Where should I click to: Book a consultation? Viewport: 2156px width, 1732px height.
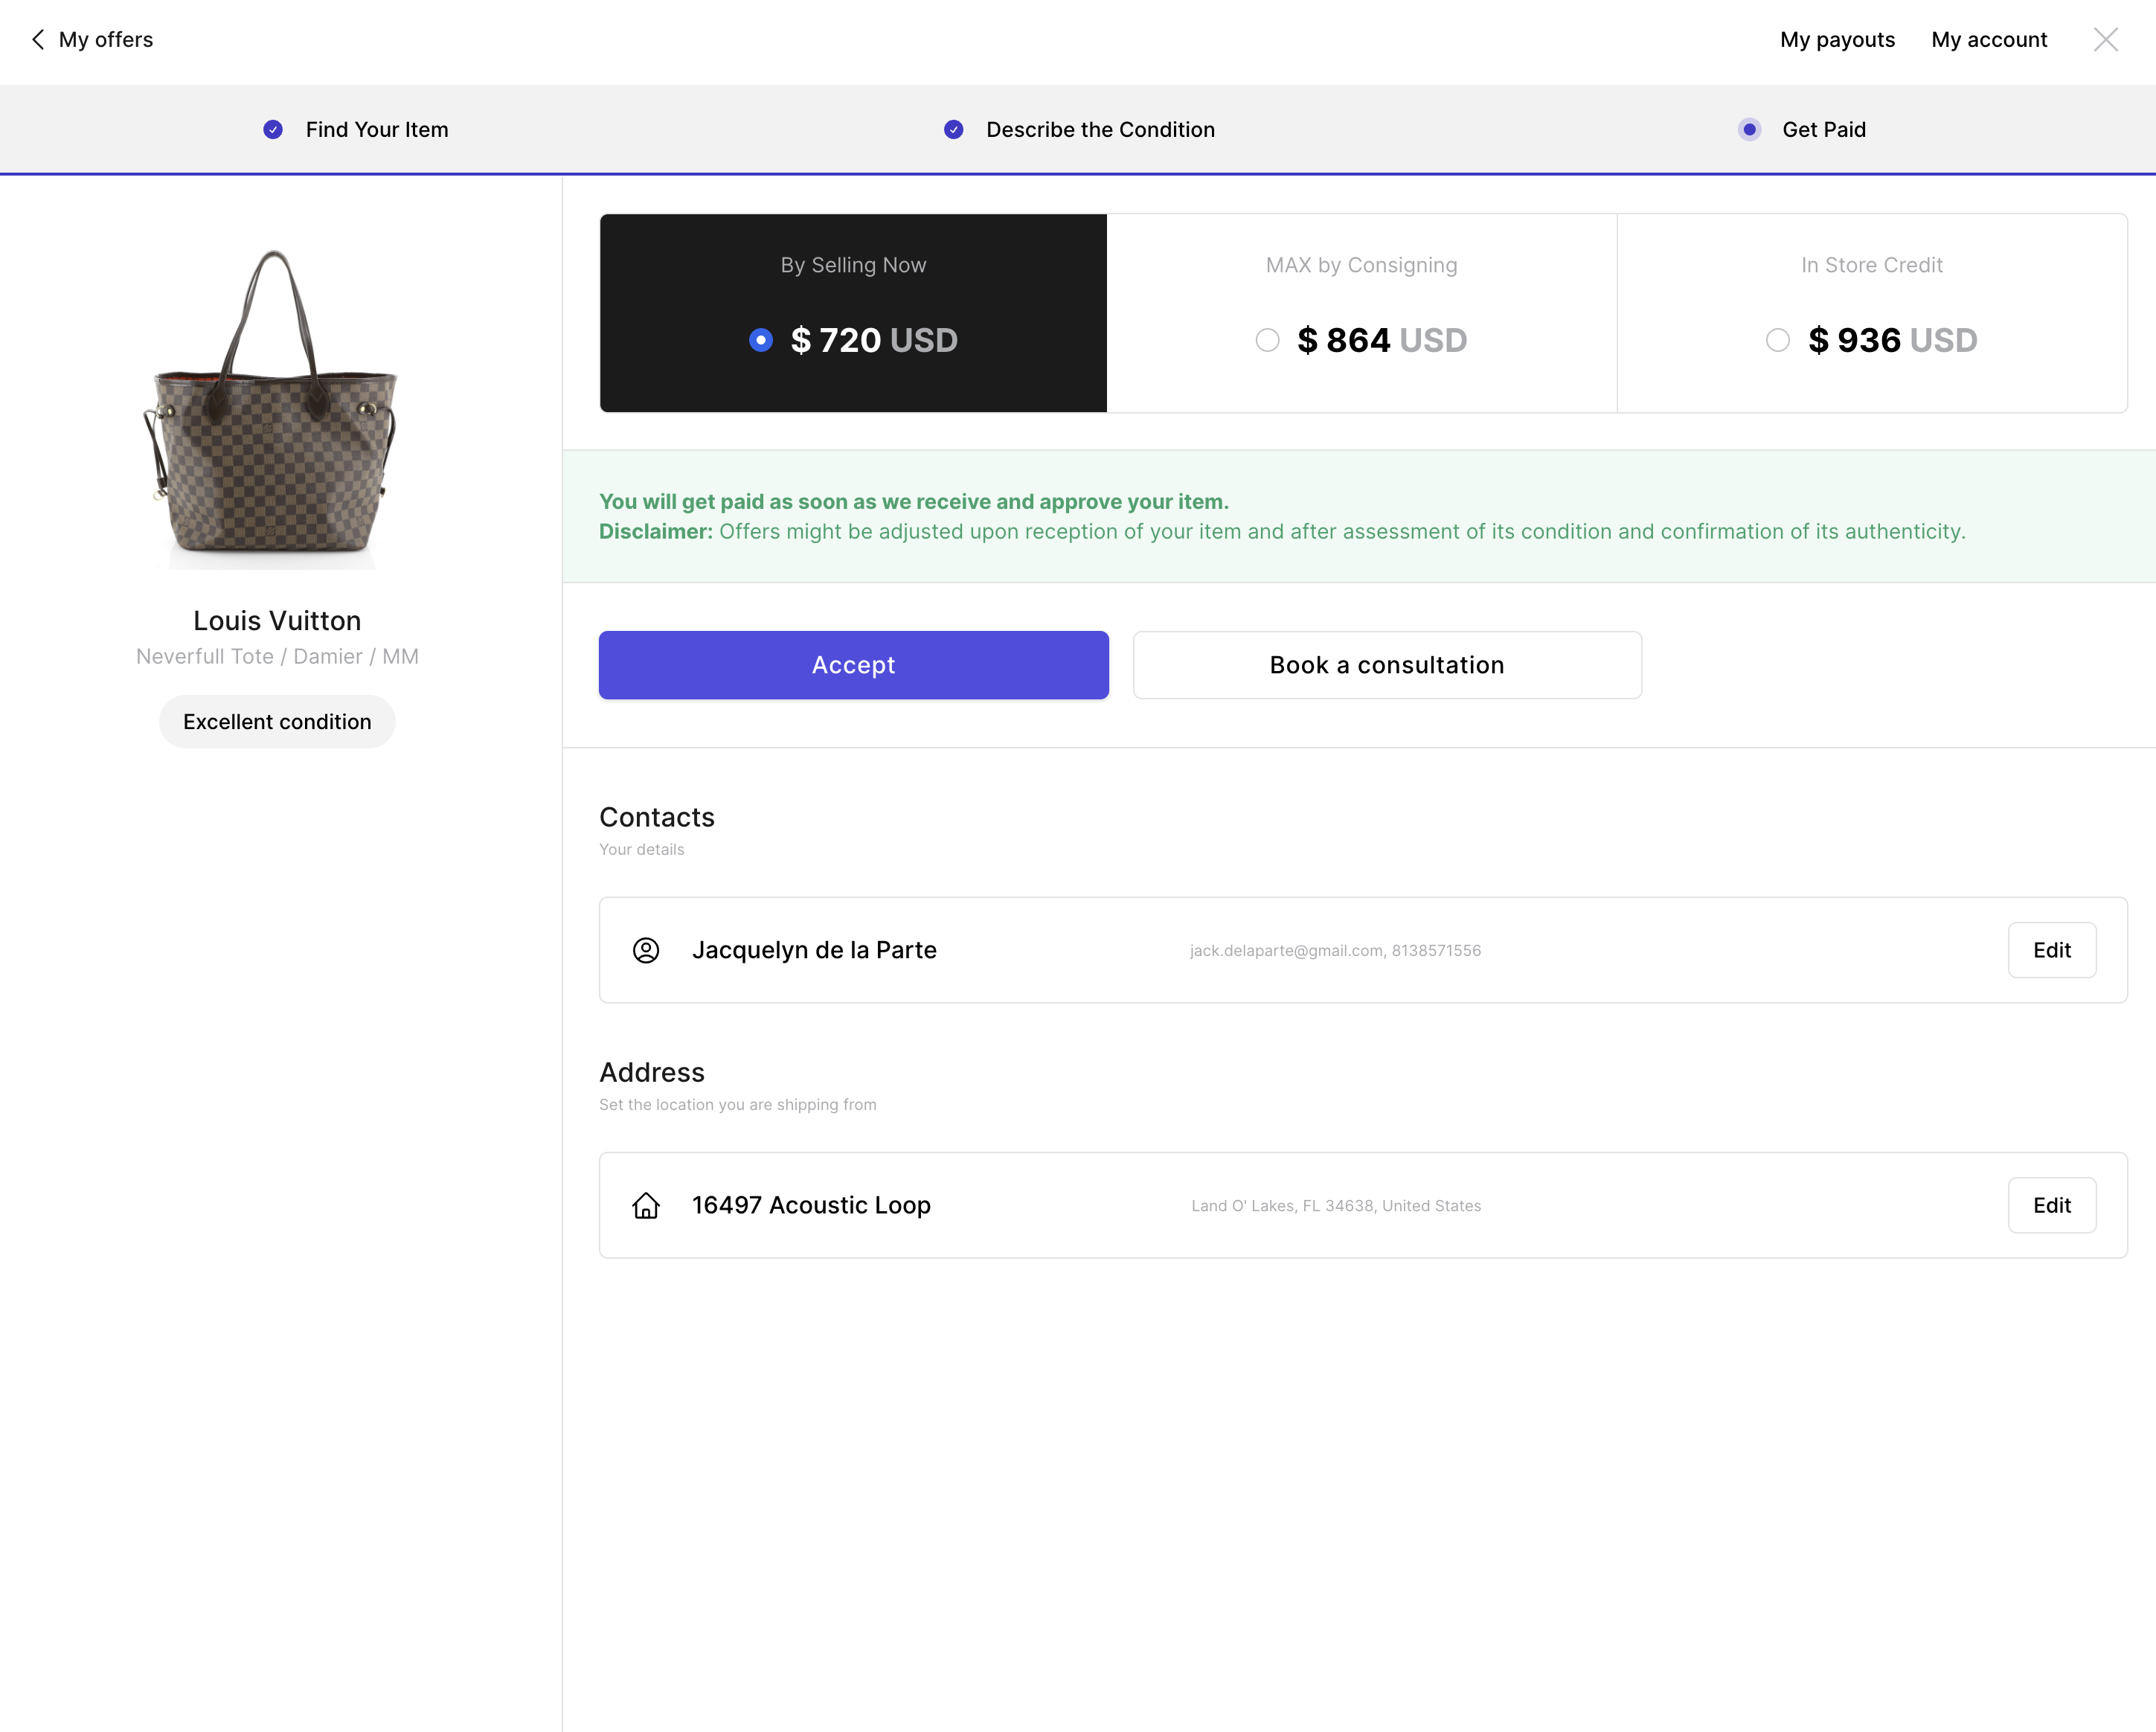point(1387,665)
